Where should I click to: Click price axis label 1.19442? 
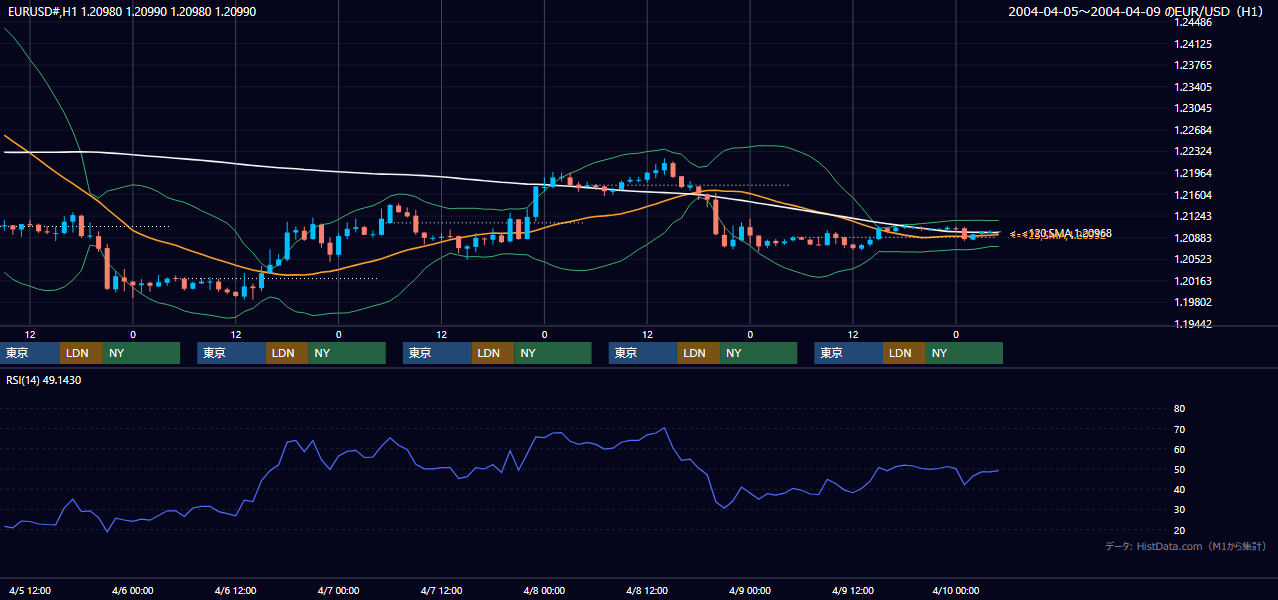(x=1194, y=324)
